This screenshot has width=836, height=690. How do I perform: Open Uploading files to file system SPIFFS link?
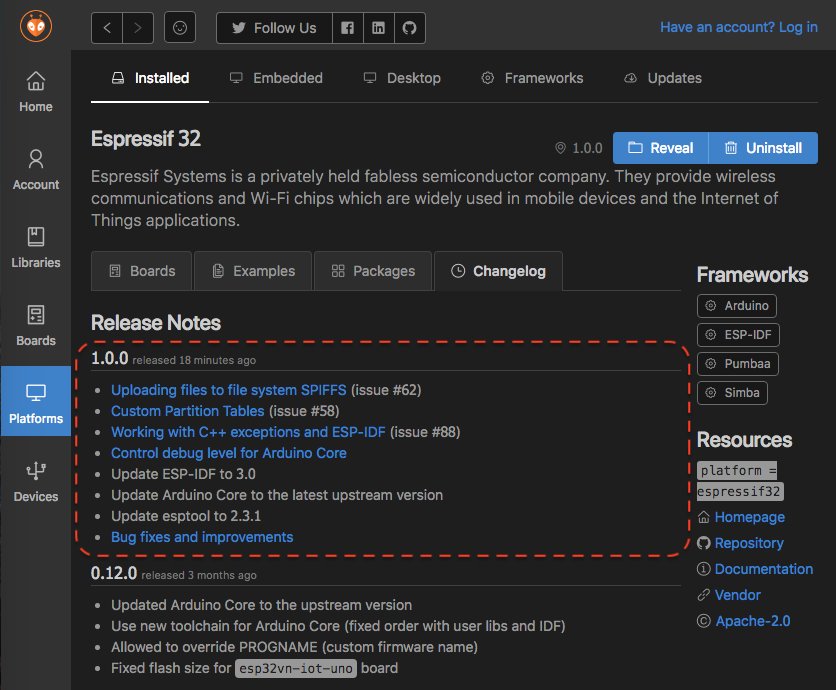point(229,390)
